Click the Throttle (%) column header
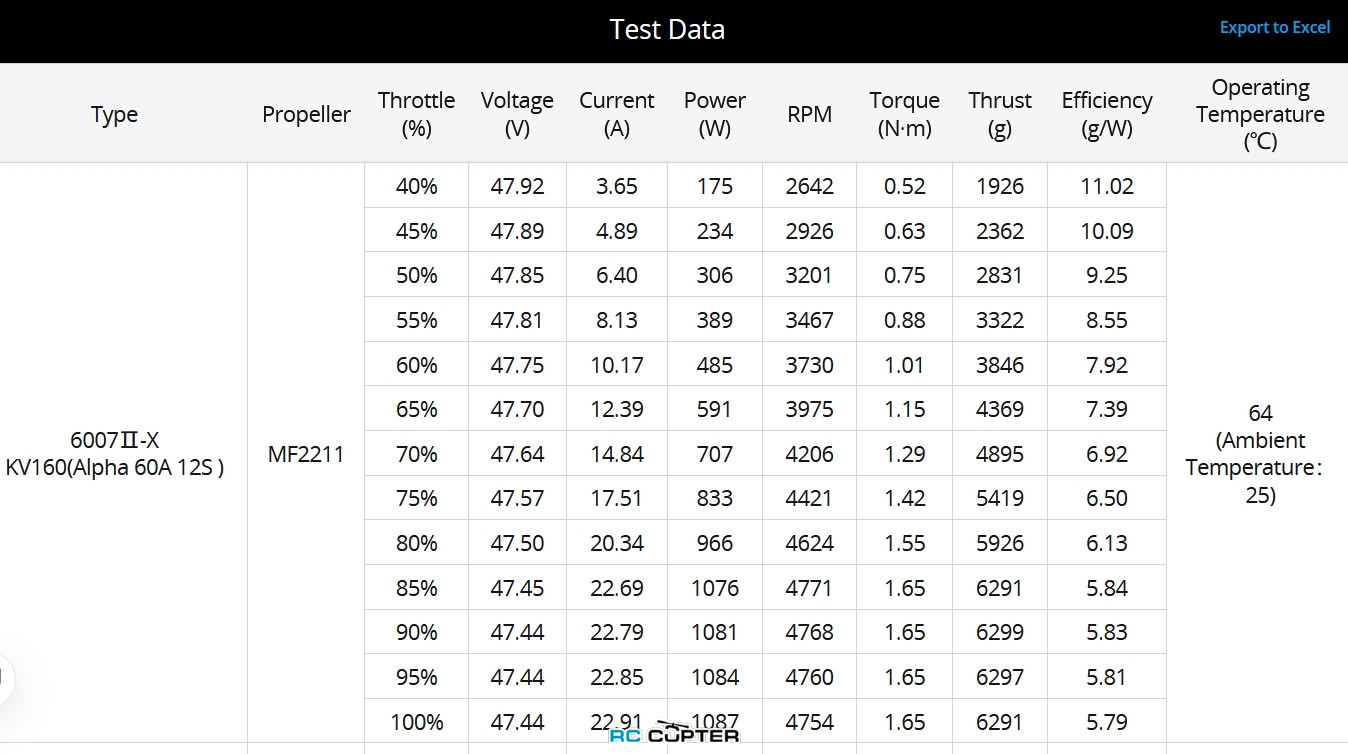The width and height of the screenshot is (1348, 754). (416, 114)
